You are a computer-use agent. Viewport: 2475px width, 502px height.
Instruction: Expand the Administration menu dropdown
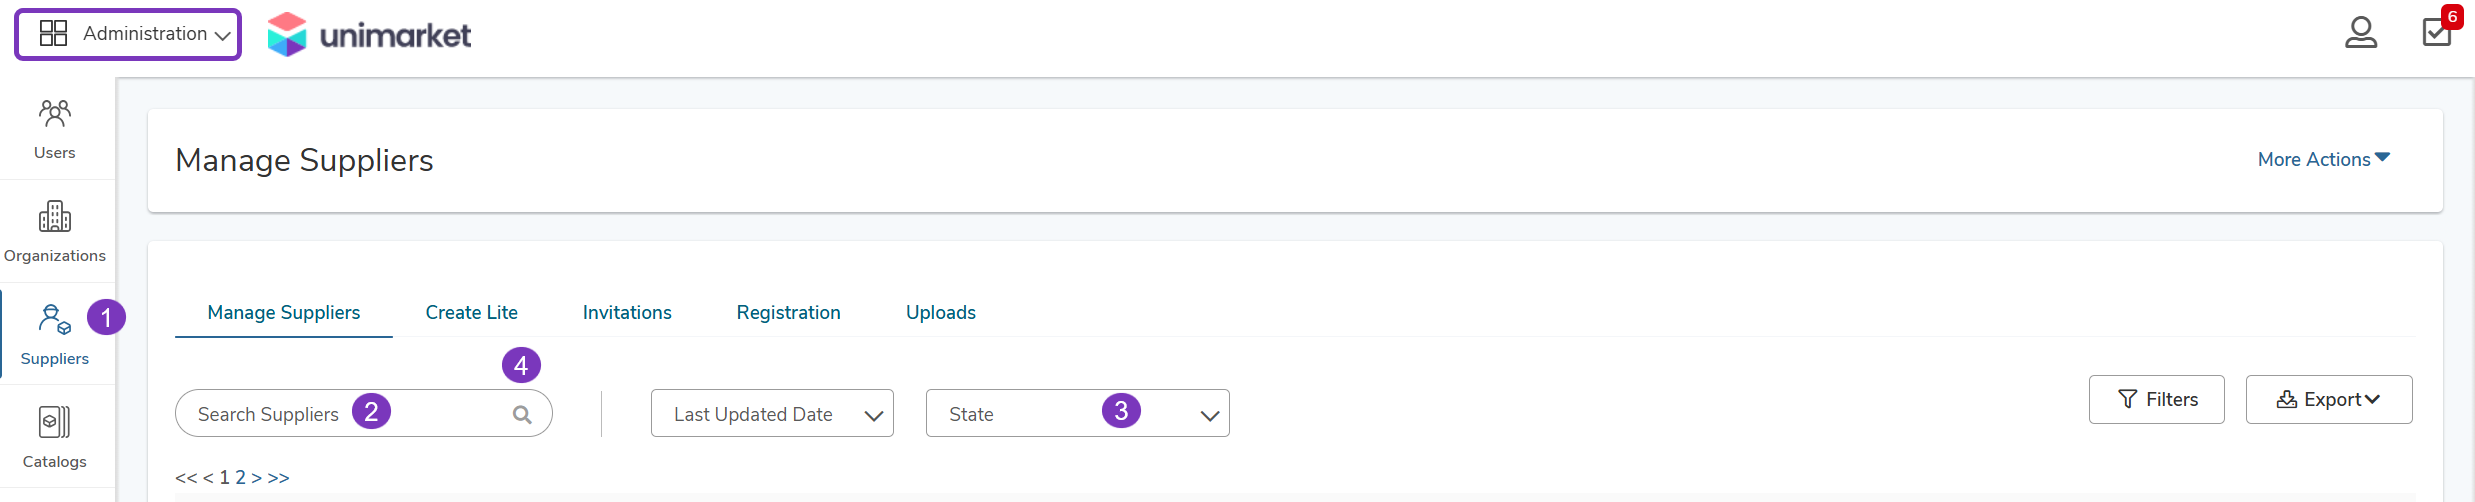(x=128, y=34)
